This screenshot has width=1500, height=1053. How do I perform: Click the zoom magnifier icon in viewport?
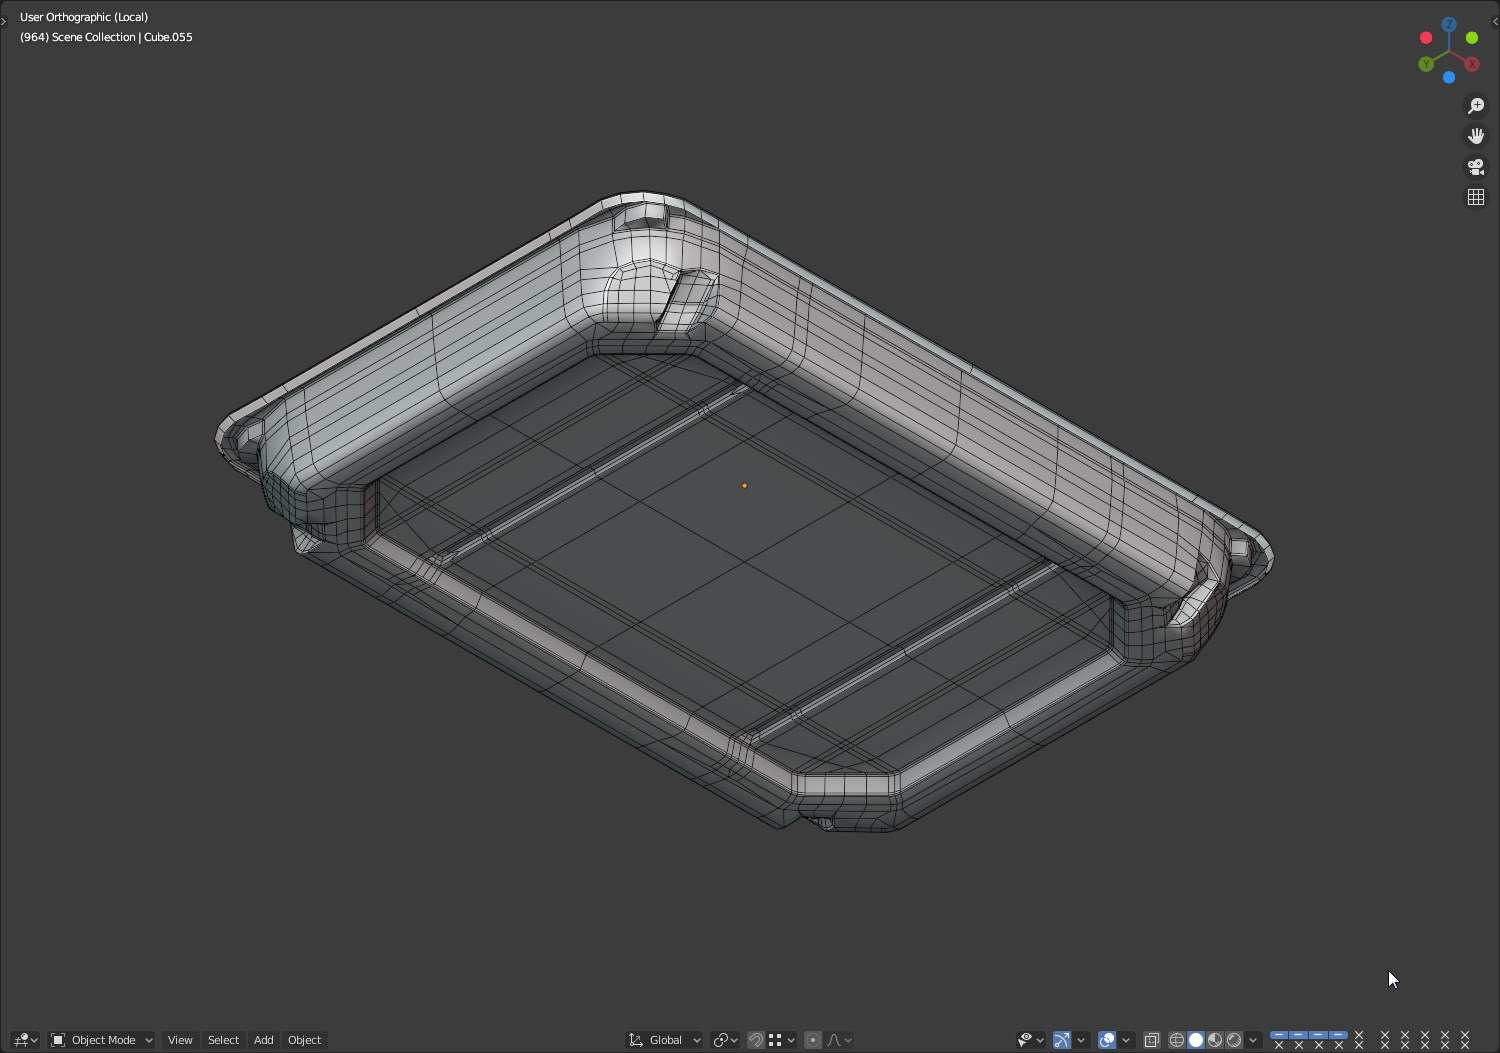(1476, 106)
